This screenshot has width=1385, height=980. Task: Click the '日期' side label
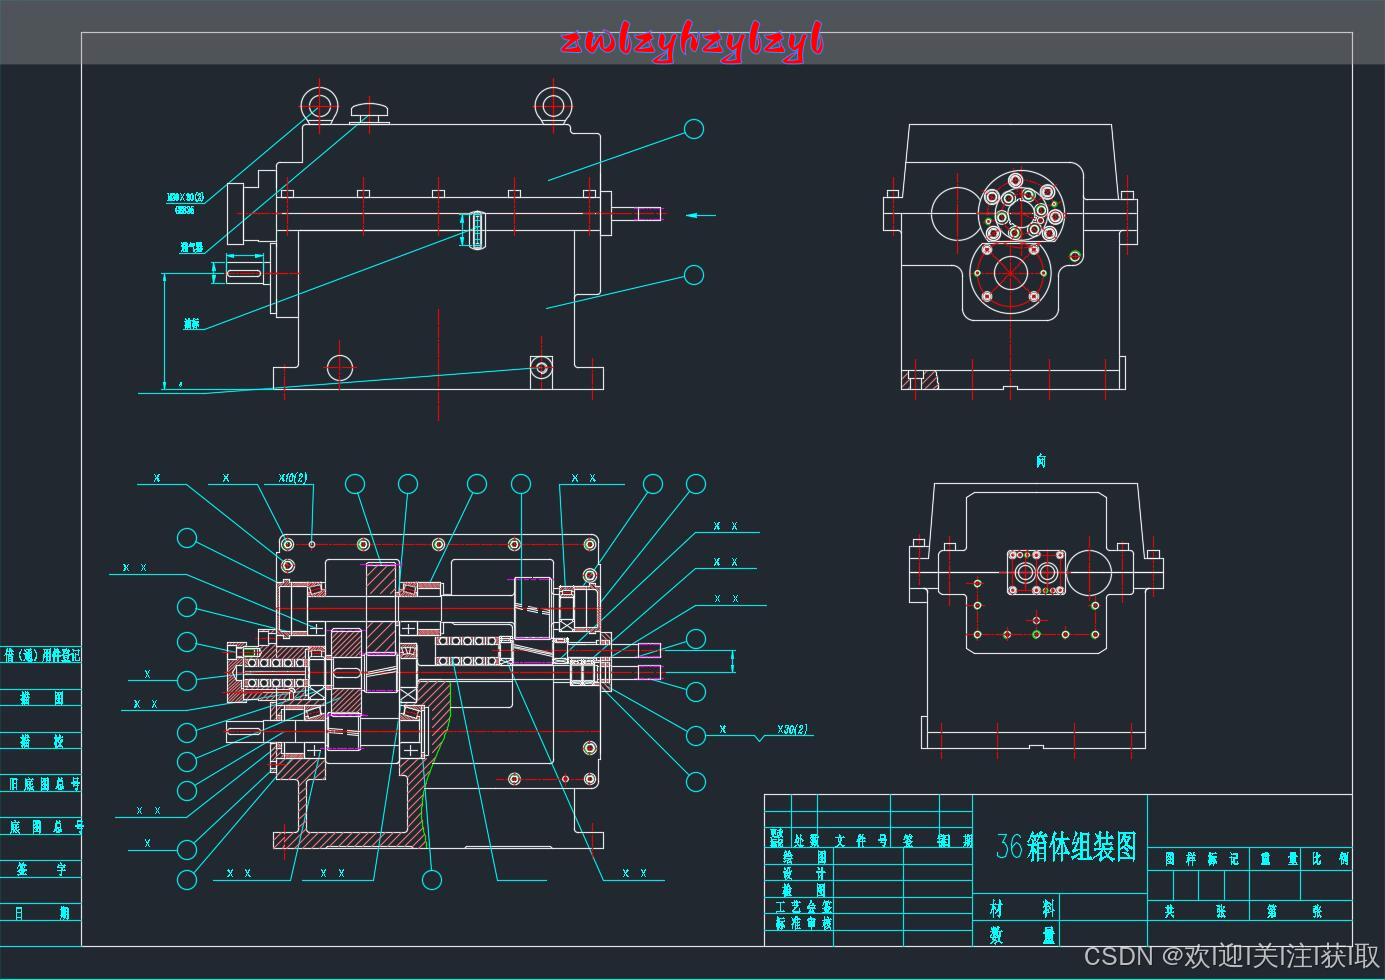click(x=42, y=912)
